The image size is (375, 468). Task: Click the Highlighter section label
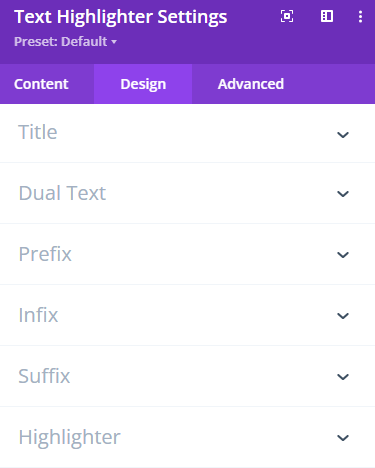[x=69, y=437]
